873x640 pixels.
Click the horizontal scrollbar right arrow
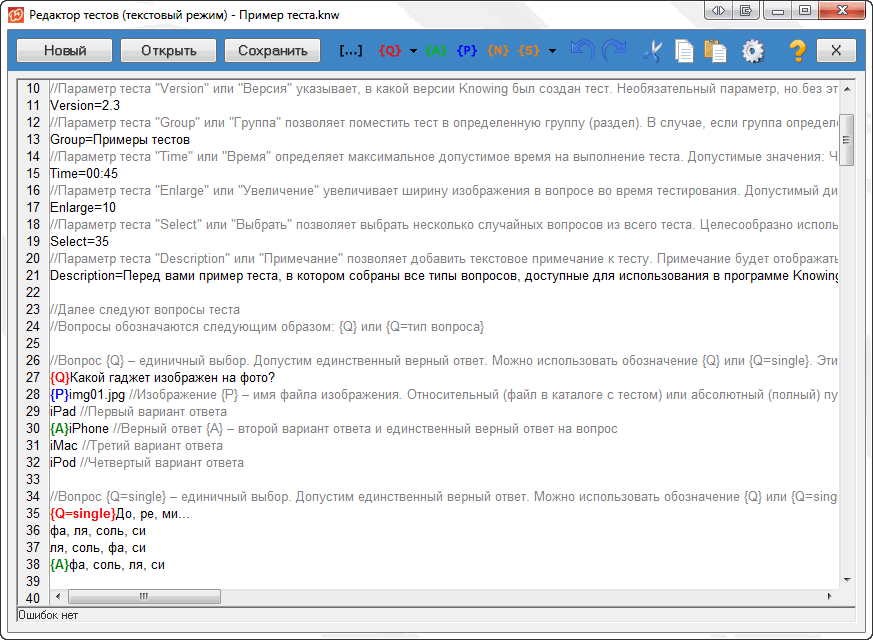(x=830, y=596)
